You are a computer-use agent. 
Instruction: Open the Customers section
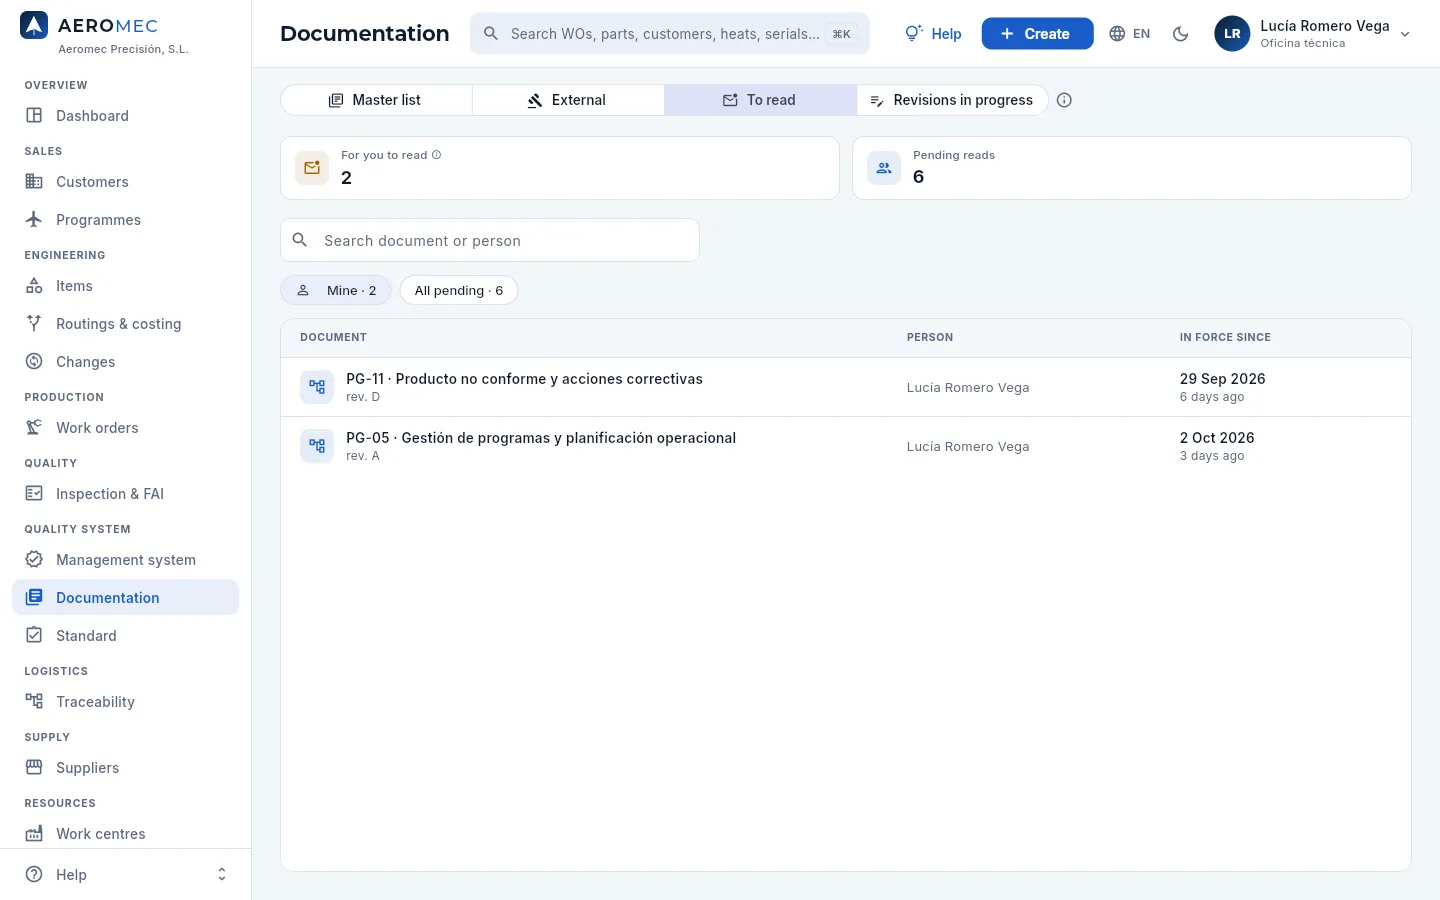coord(125,182)
